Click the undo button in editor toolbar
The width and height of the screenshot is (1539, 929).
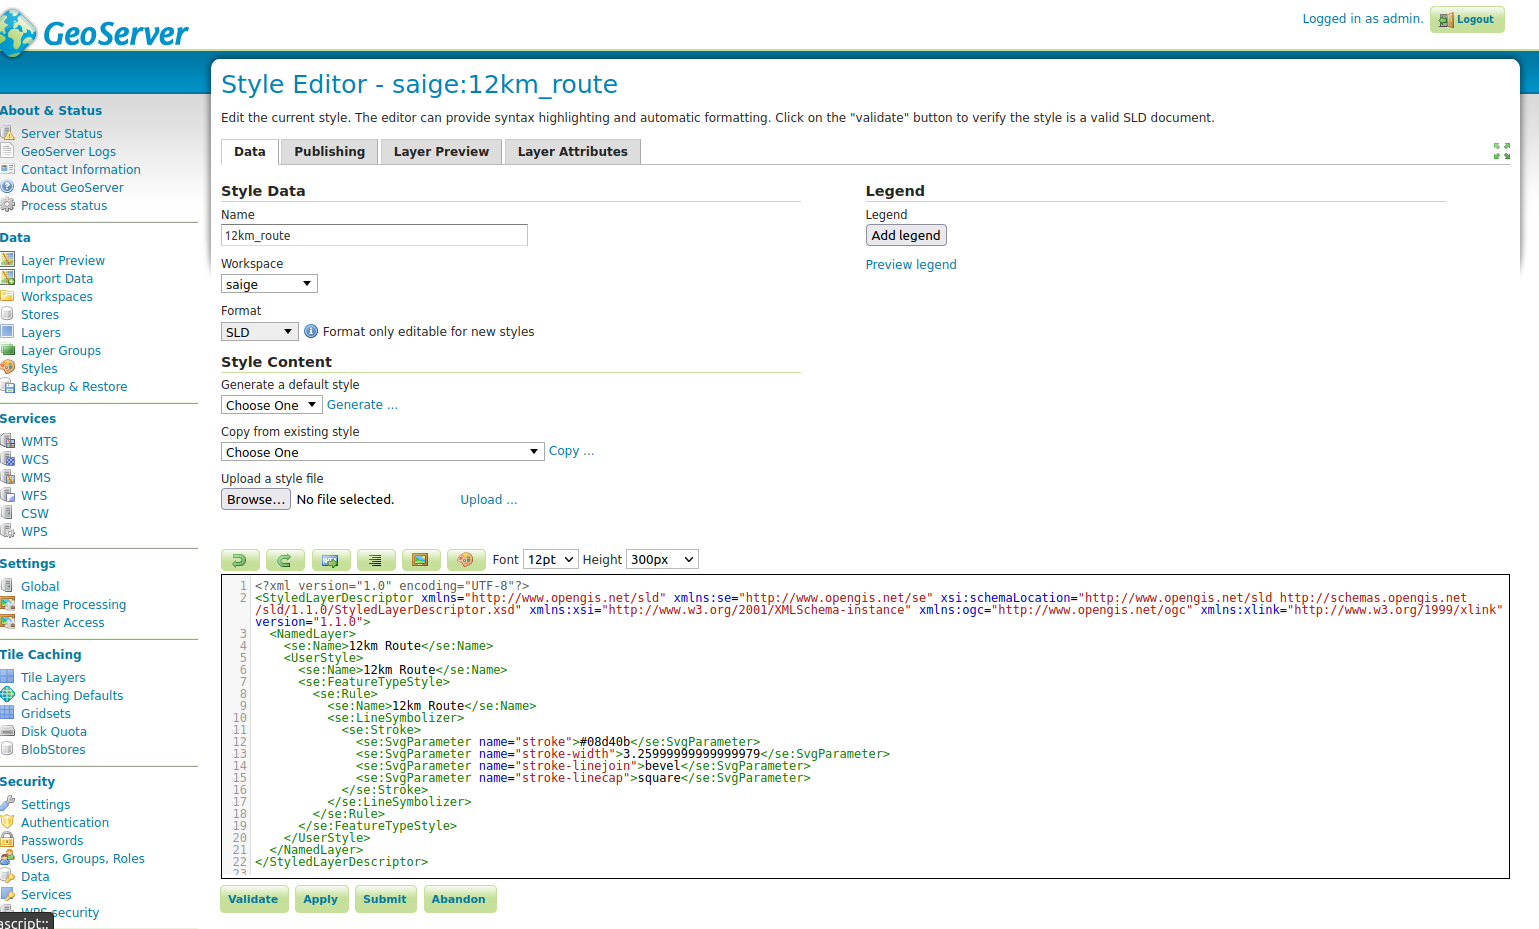tap(240, 560)
